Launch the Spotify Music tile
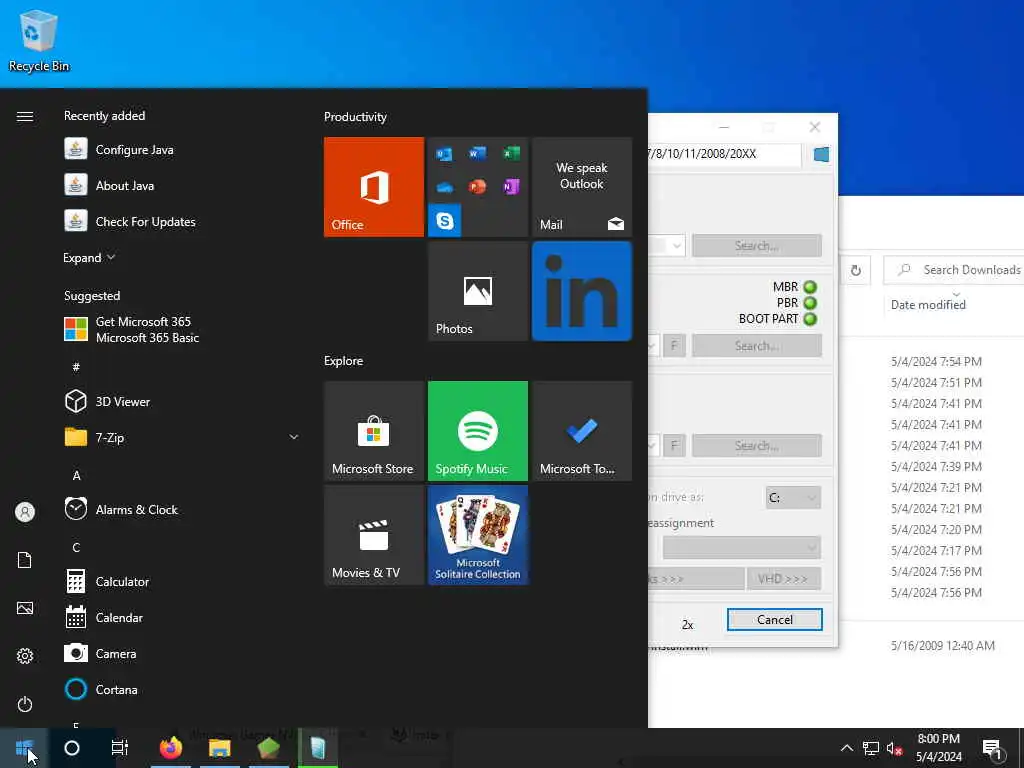1024x768 pixels. [477, 431]
